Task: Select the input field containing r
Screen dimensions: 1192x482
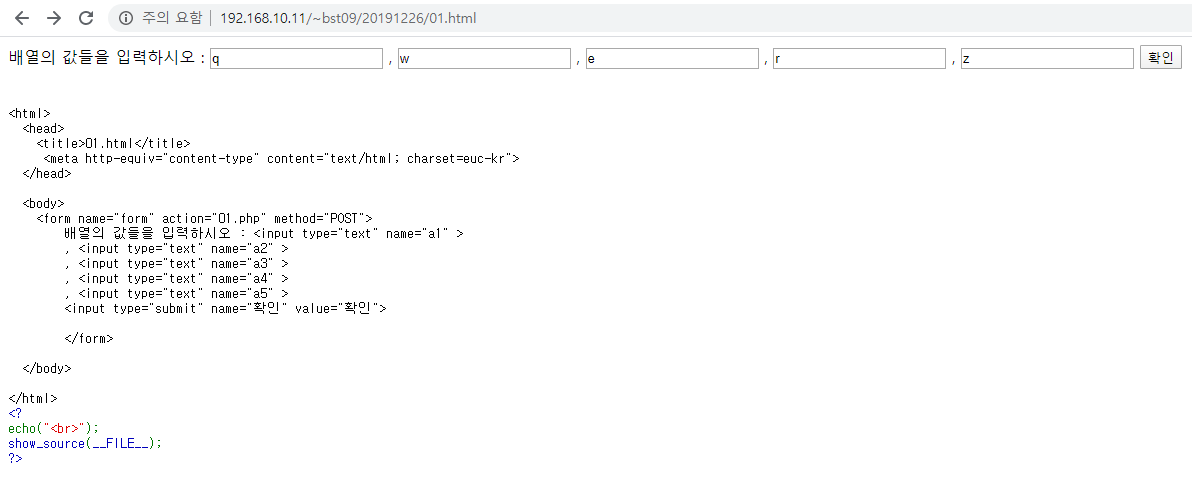Action: pyautogui.click(x=860, y=59)
